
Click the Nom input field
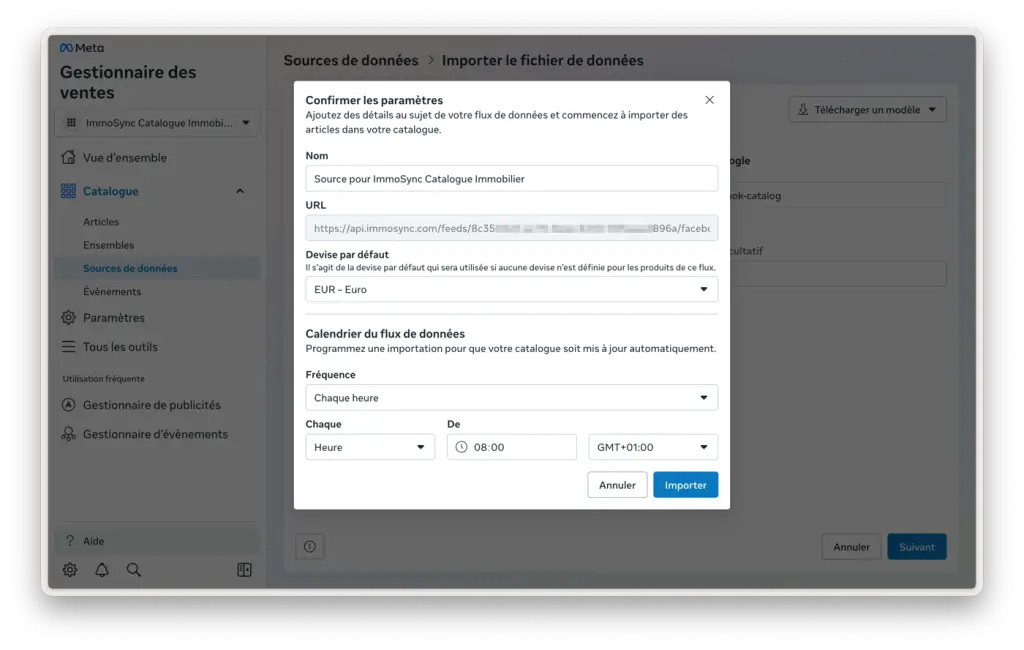tap(511, 178)
